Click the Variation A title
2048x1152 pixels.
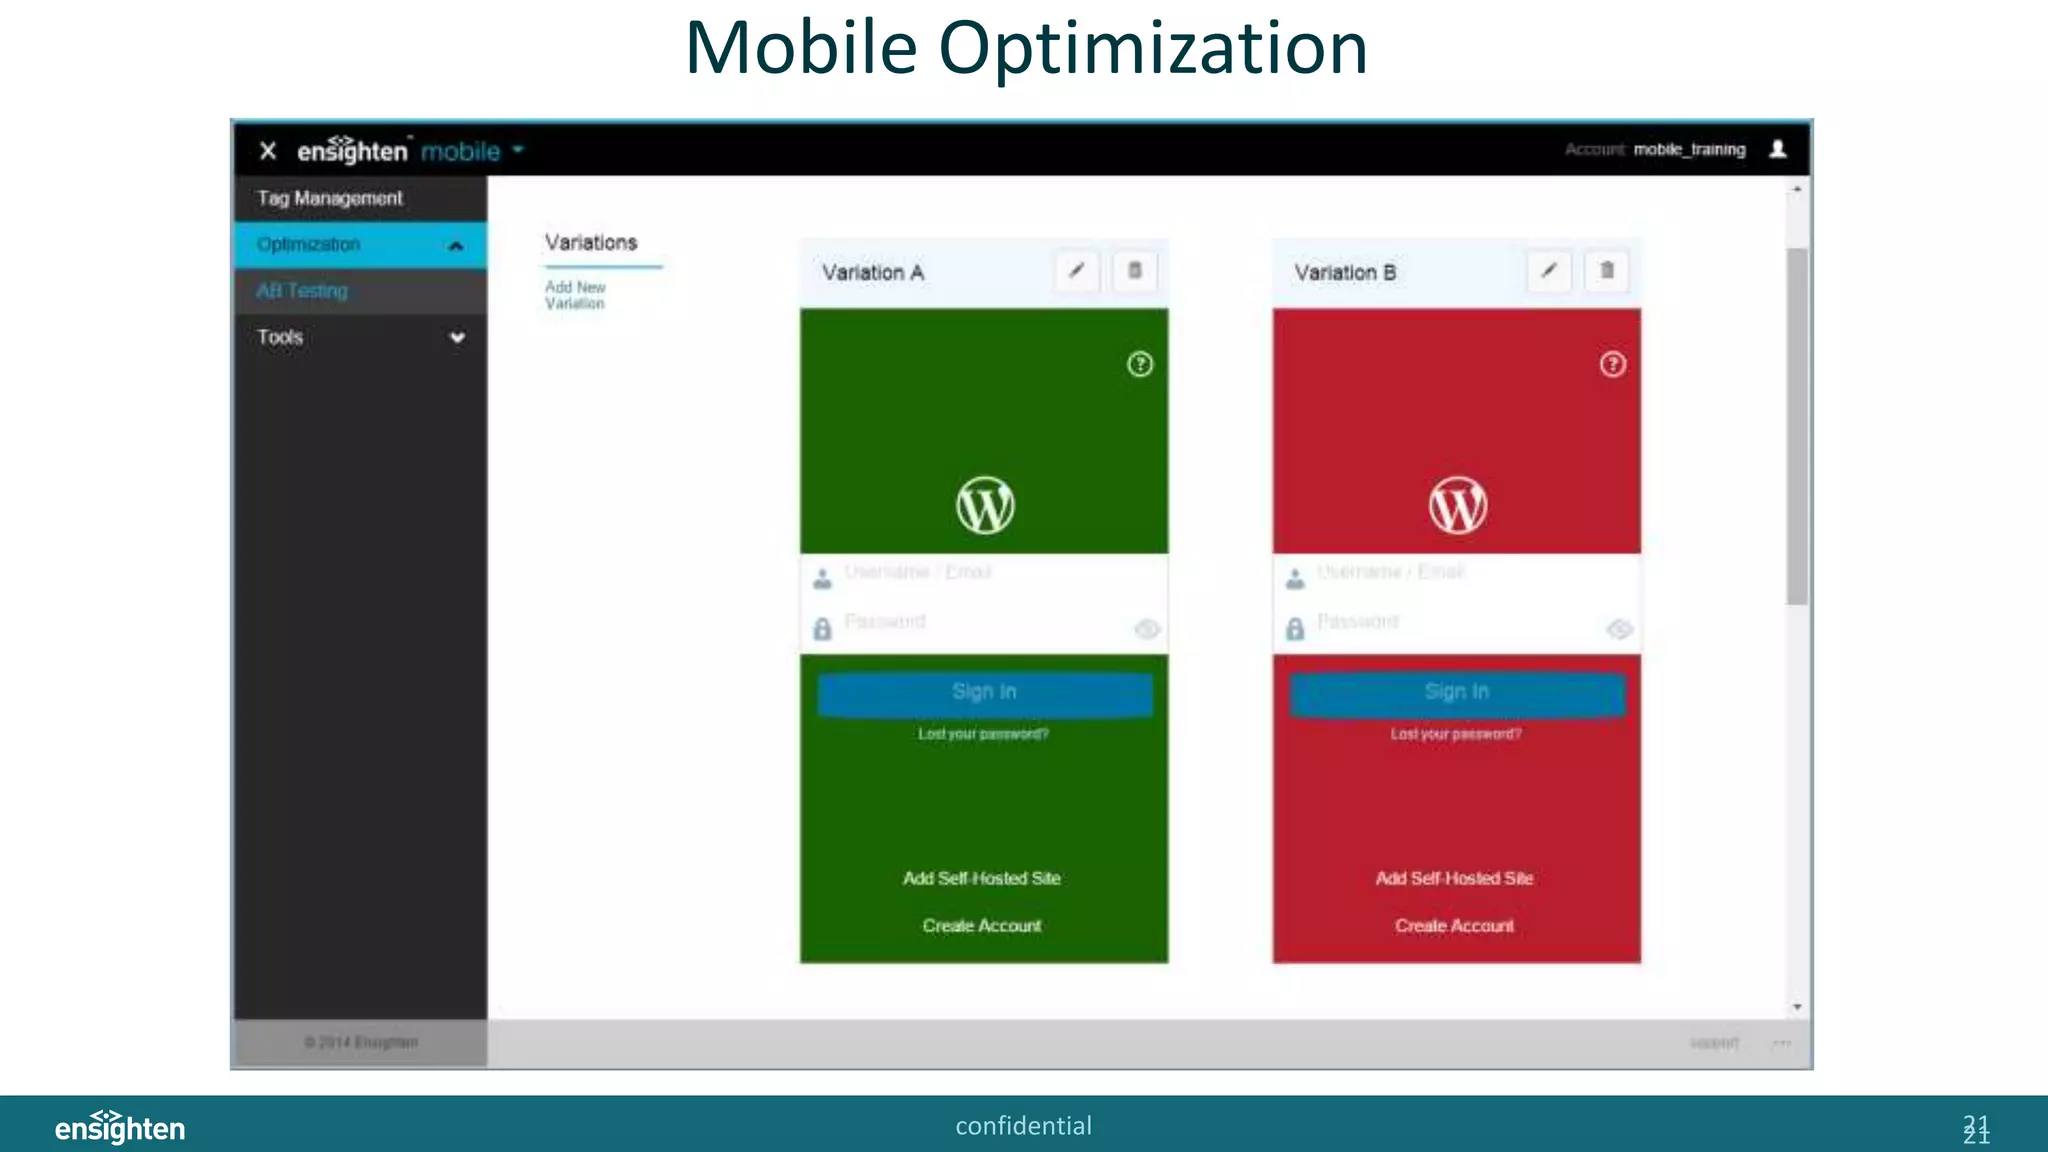[873, 272]
